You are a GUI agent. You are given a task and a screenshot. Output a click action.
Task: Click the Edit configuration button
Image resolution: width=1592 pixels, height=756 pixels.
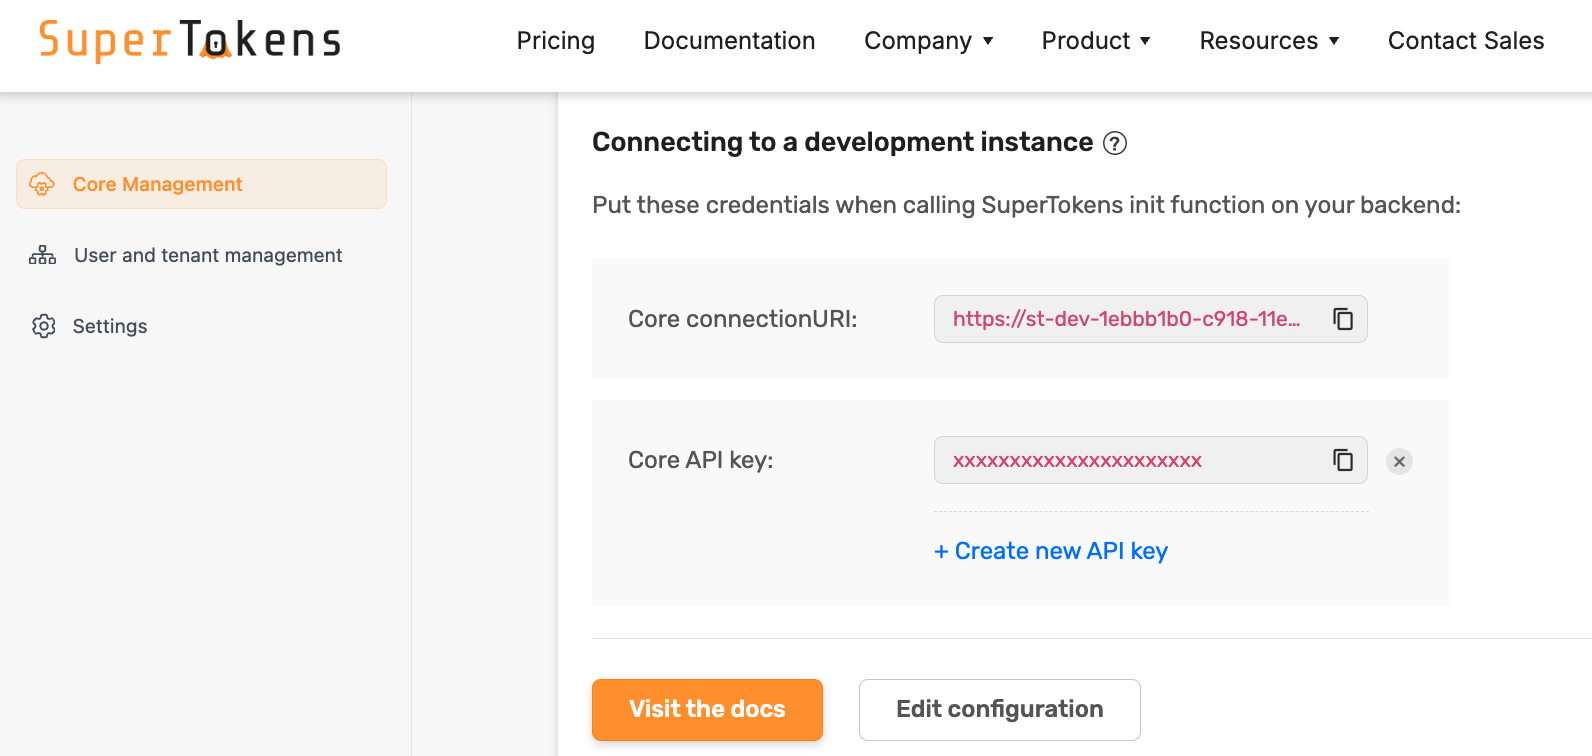tap(999, 709)
